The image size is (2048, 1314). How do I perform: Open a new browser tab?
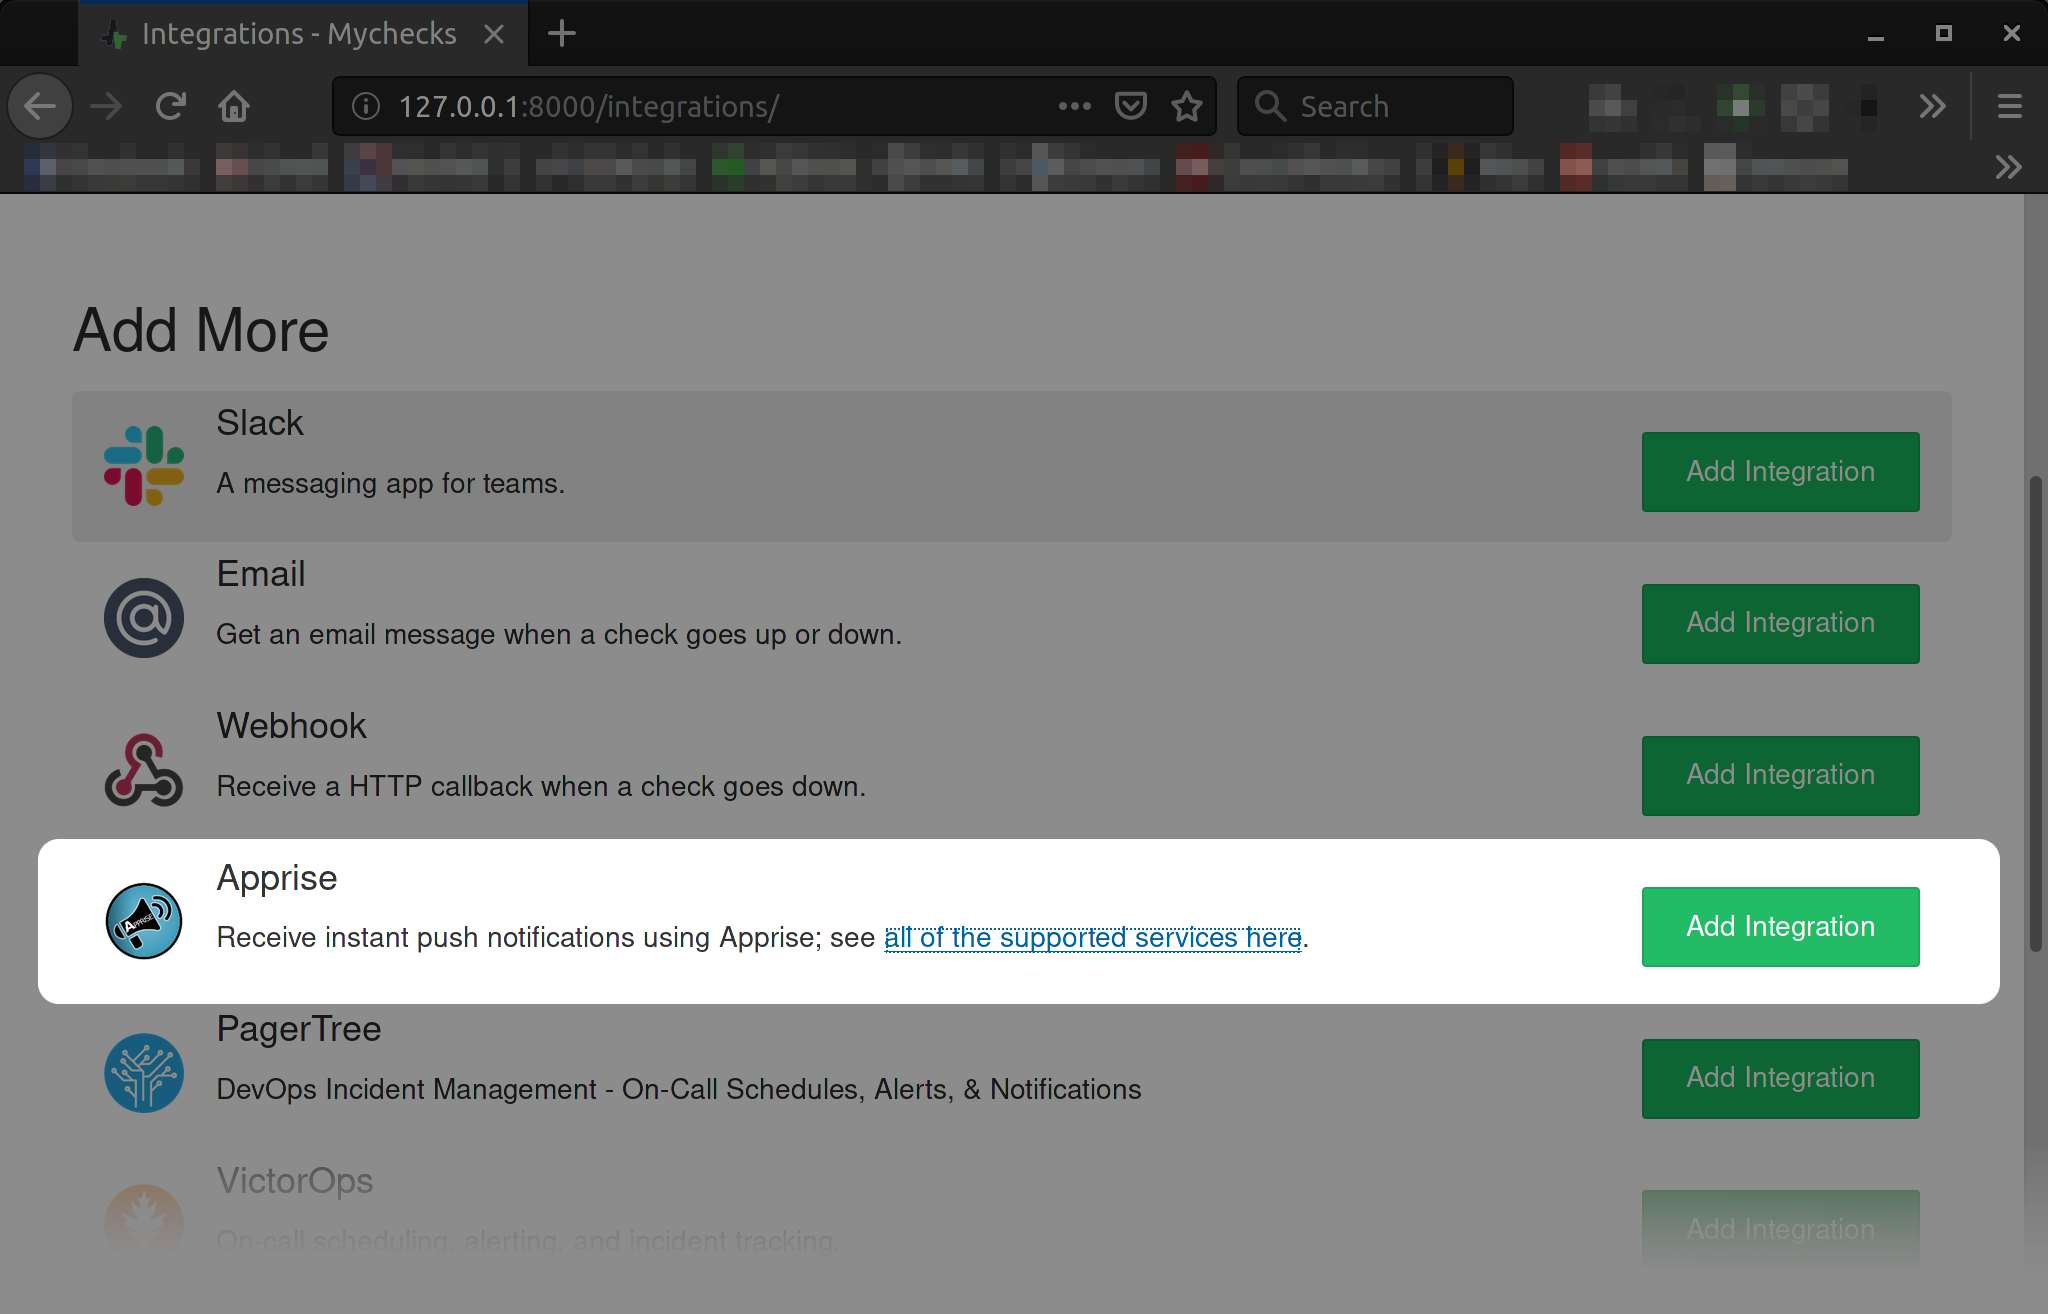[562, 34]
